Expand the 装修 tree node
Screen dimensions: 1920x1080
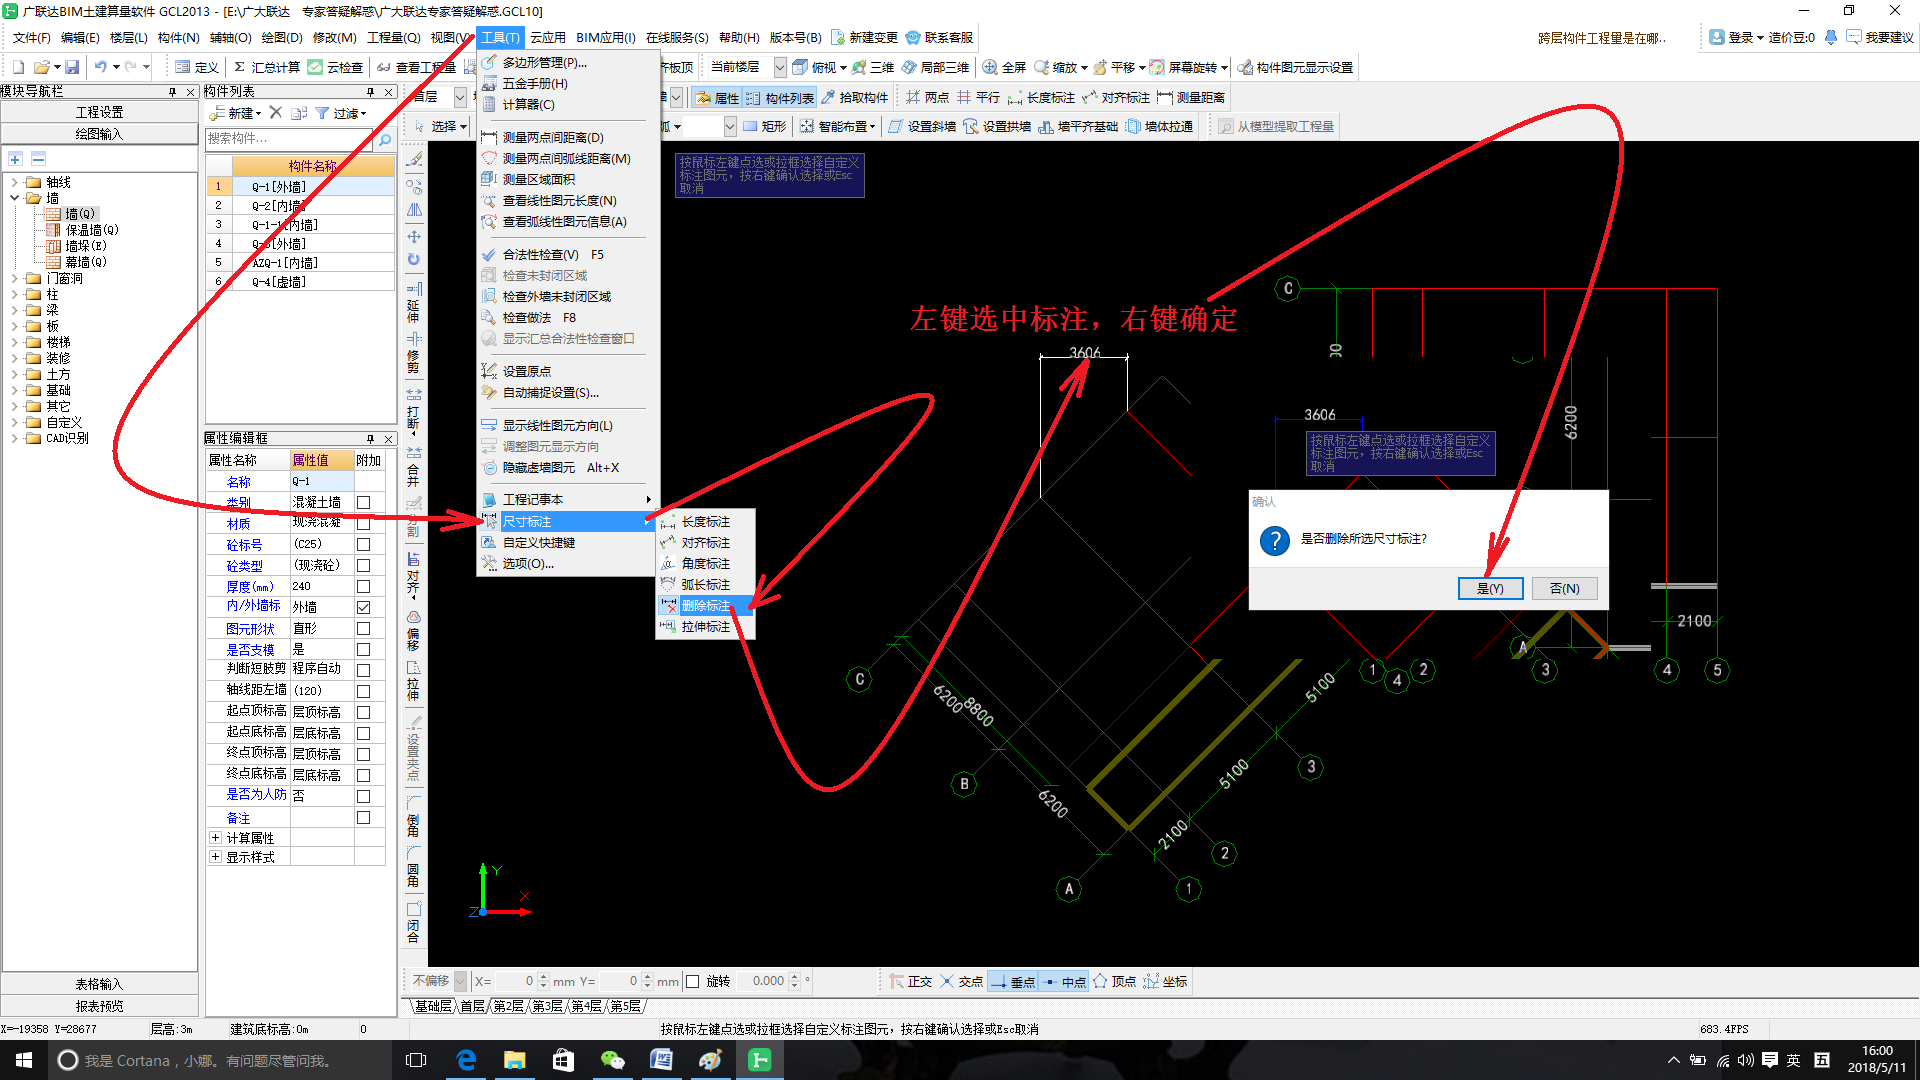point(15,358)
